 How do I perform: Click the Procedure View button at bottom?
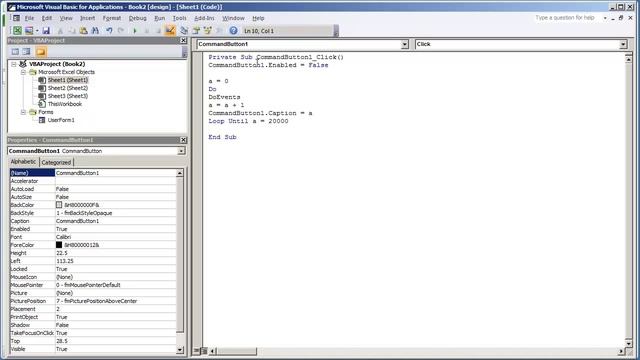point(197,351)
